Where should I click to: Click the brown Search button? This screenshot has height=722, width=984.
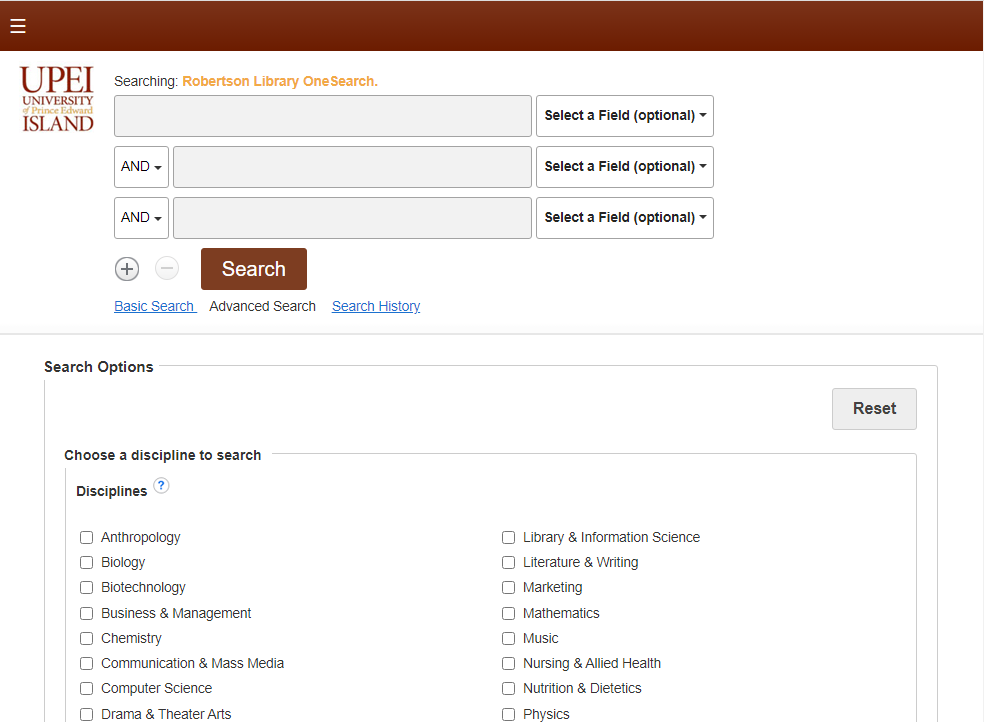point(254,269)
